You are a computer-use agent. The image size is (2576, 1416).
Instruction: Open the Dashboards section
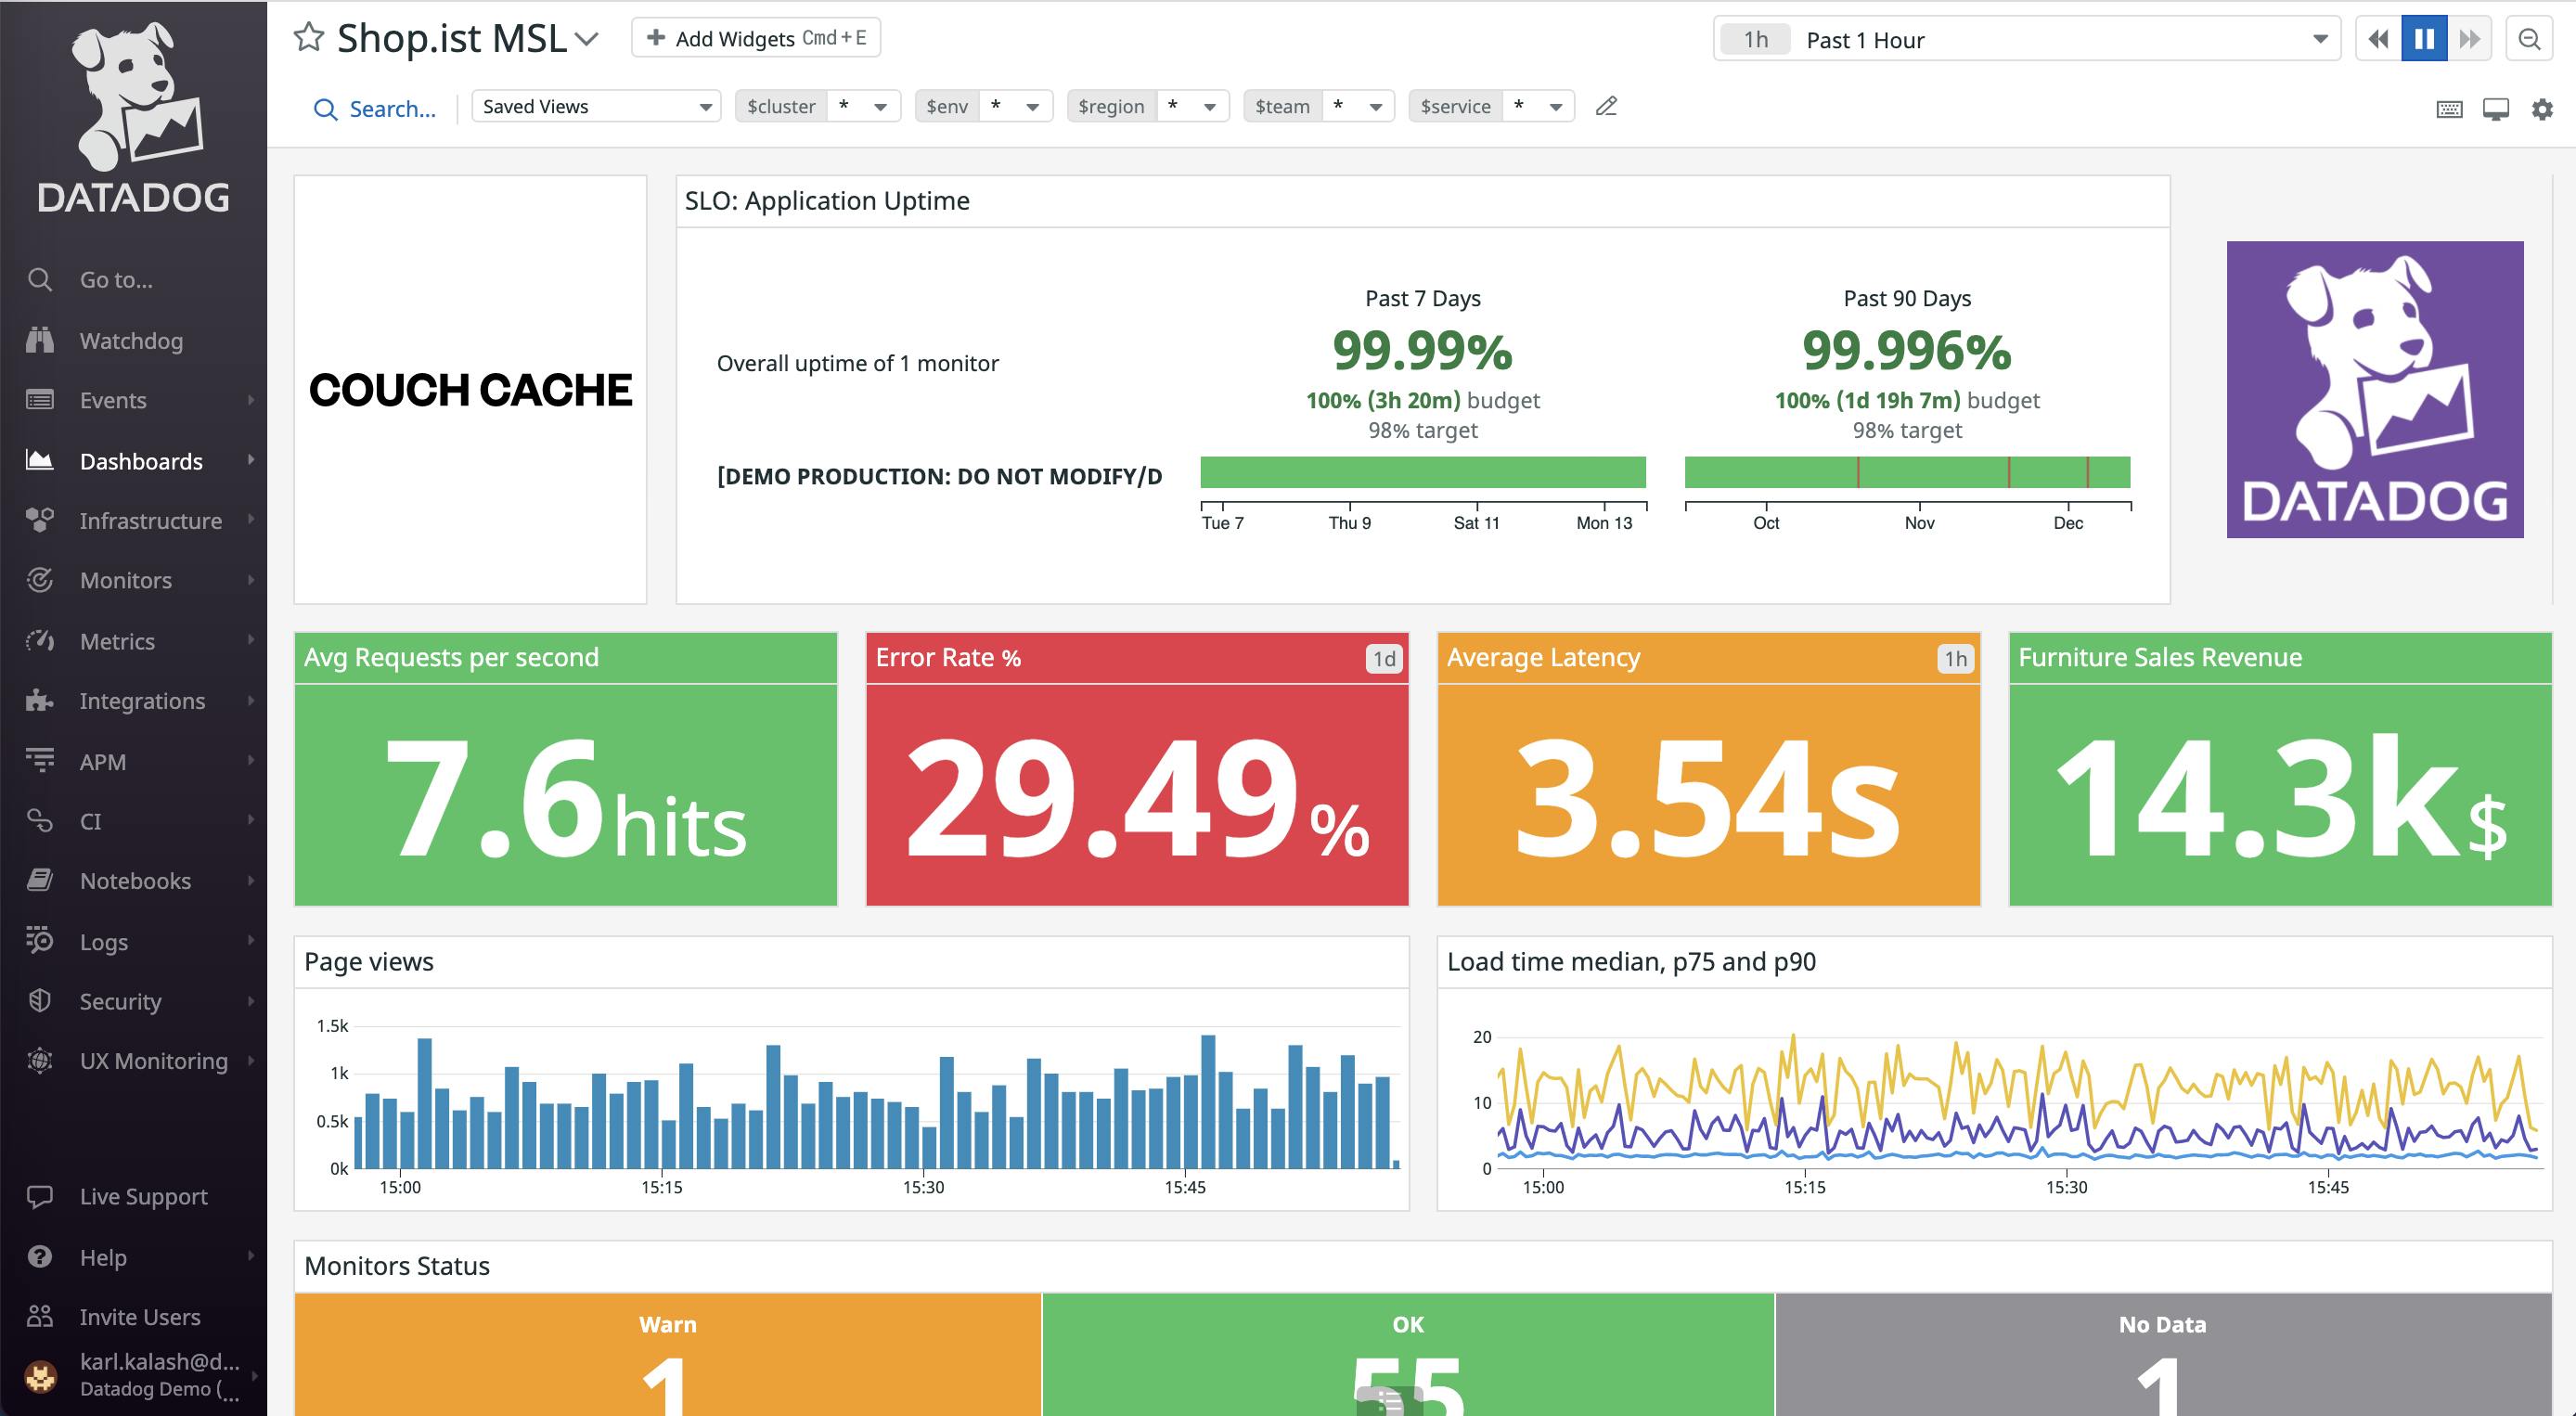point(141,458)
